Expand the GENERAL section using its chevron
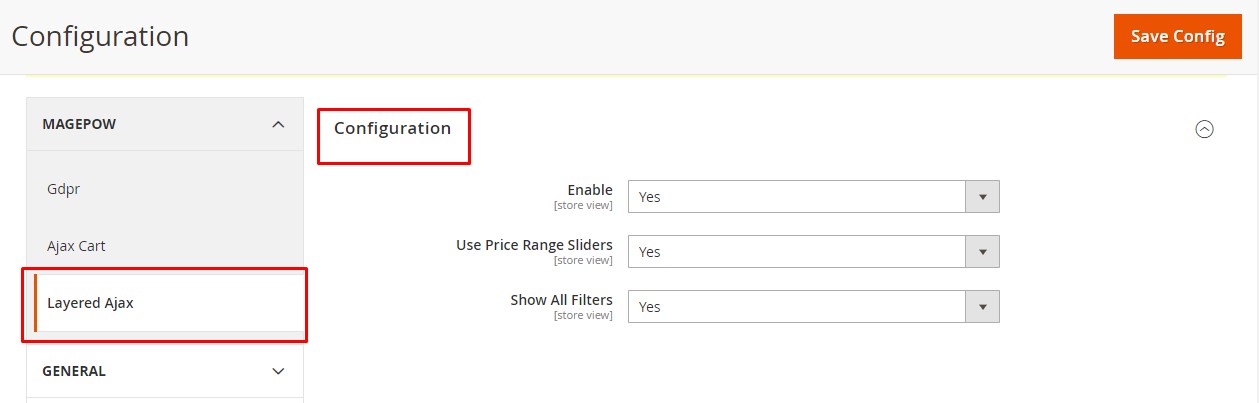 278,371
